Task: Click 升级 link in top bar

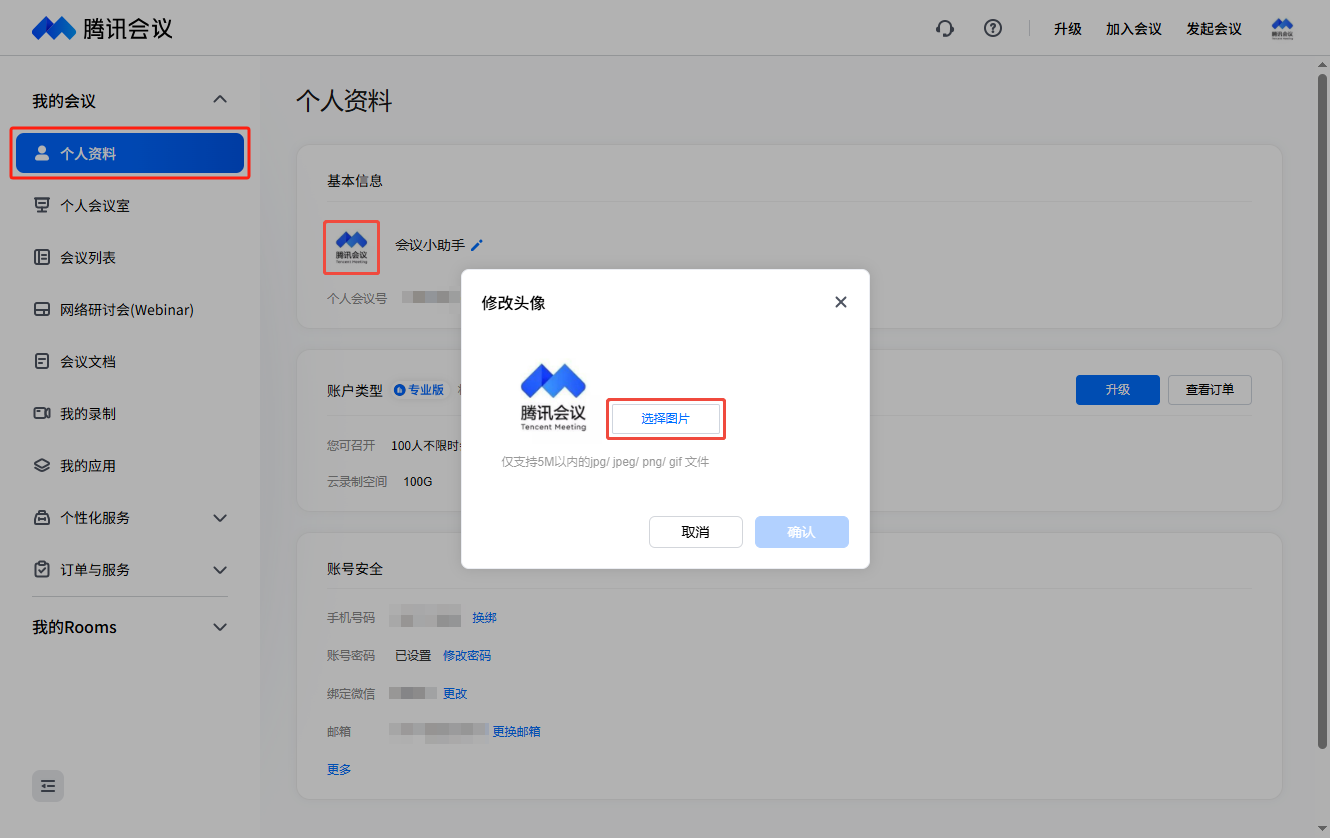Action: [1068, 29]
